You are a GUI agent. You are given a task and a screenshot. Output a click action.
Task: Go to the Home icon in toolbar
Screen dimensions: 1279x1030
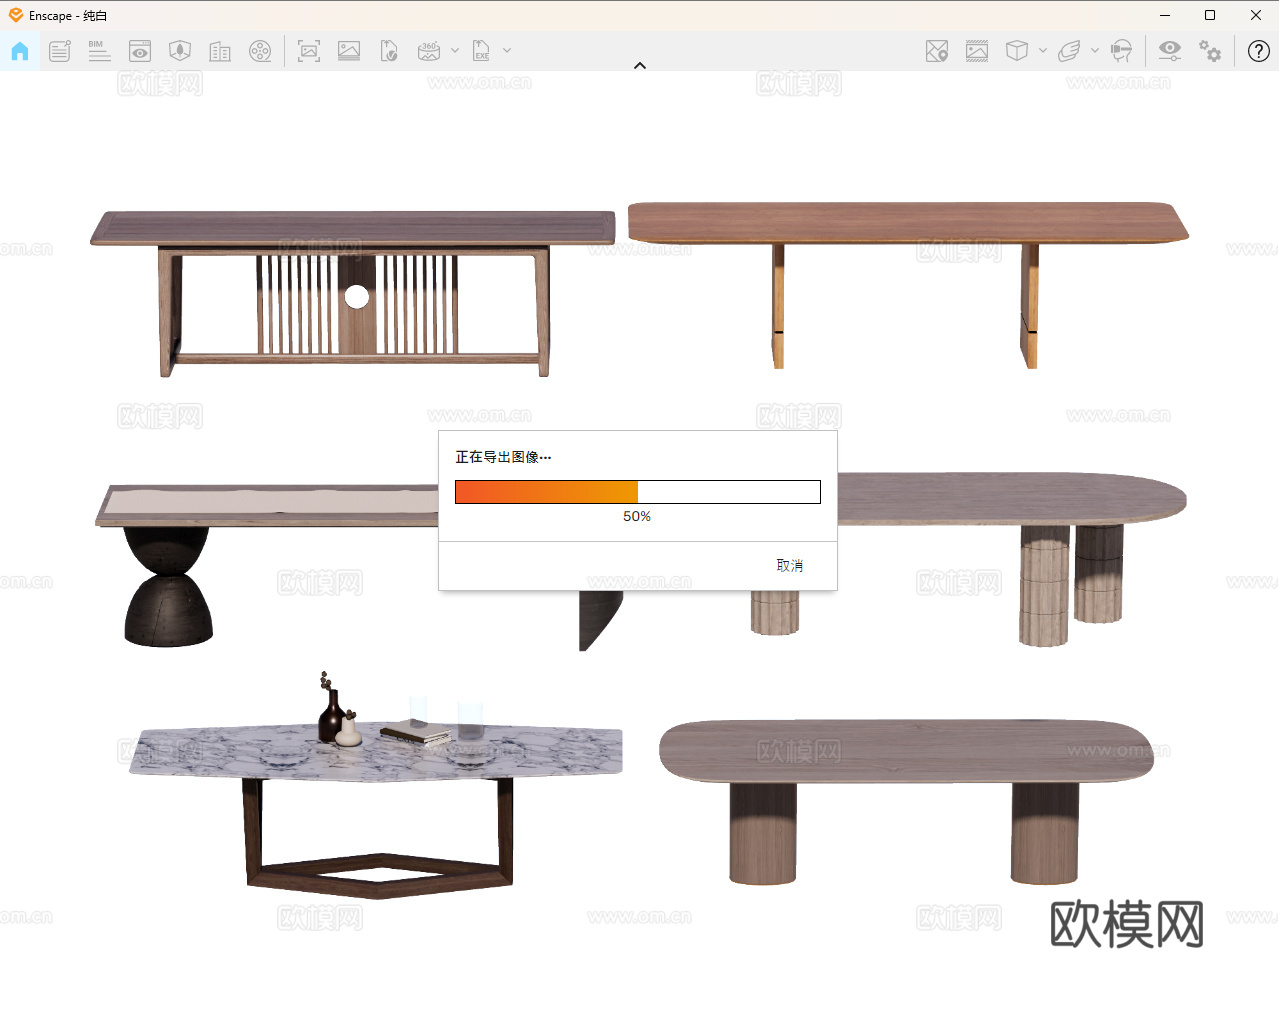[20, 51]
